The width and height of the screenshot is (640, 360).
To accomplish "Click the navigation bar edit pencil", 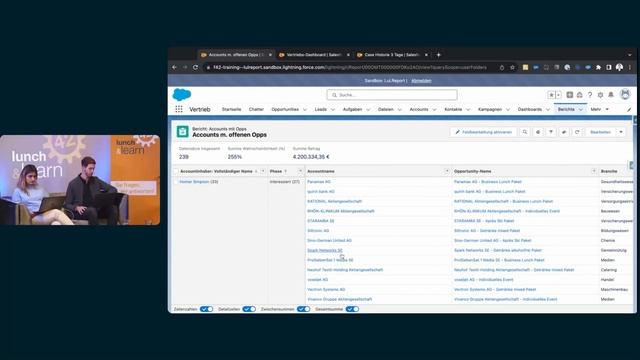I will click(629, 109).
